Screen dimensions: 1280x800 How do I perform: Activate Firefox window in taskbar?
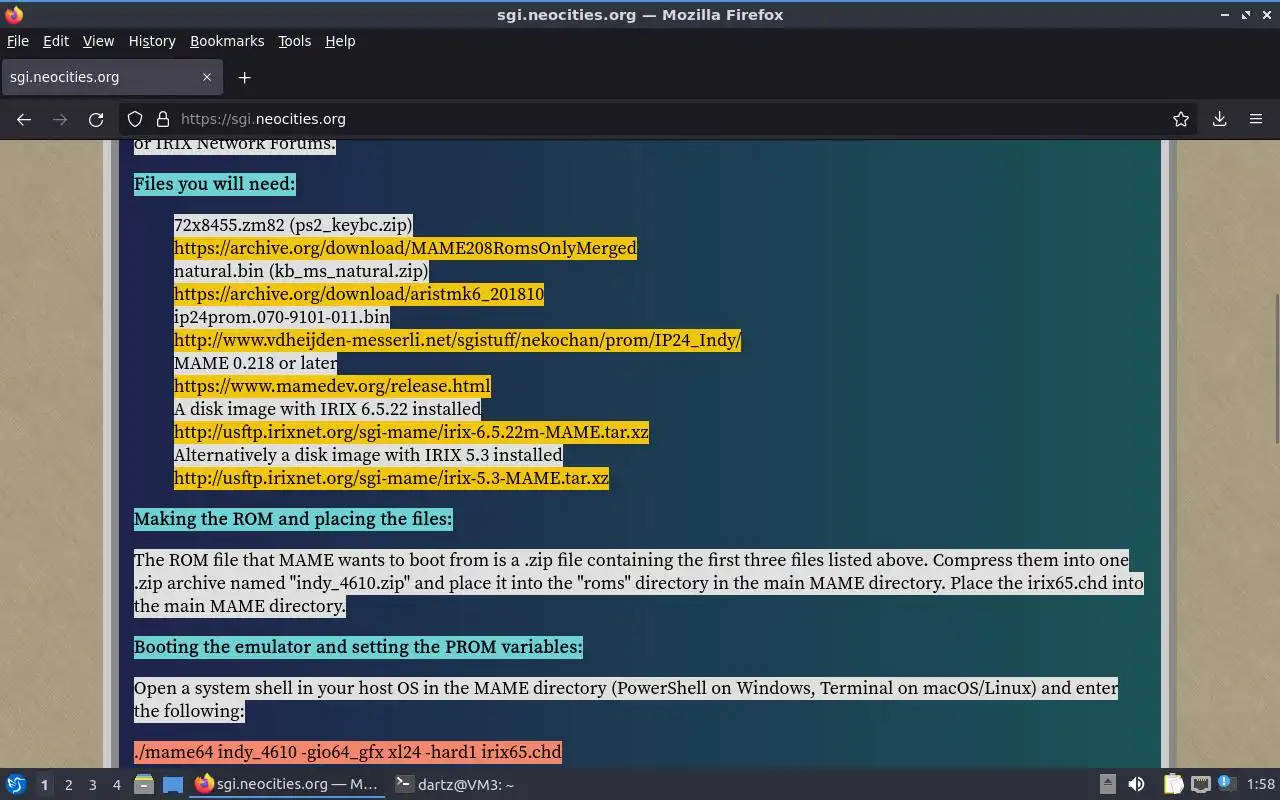click(287, 785)
